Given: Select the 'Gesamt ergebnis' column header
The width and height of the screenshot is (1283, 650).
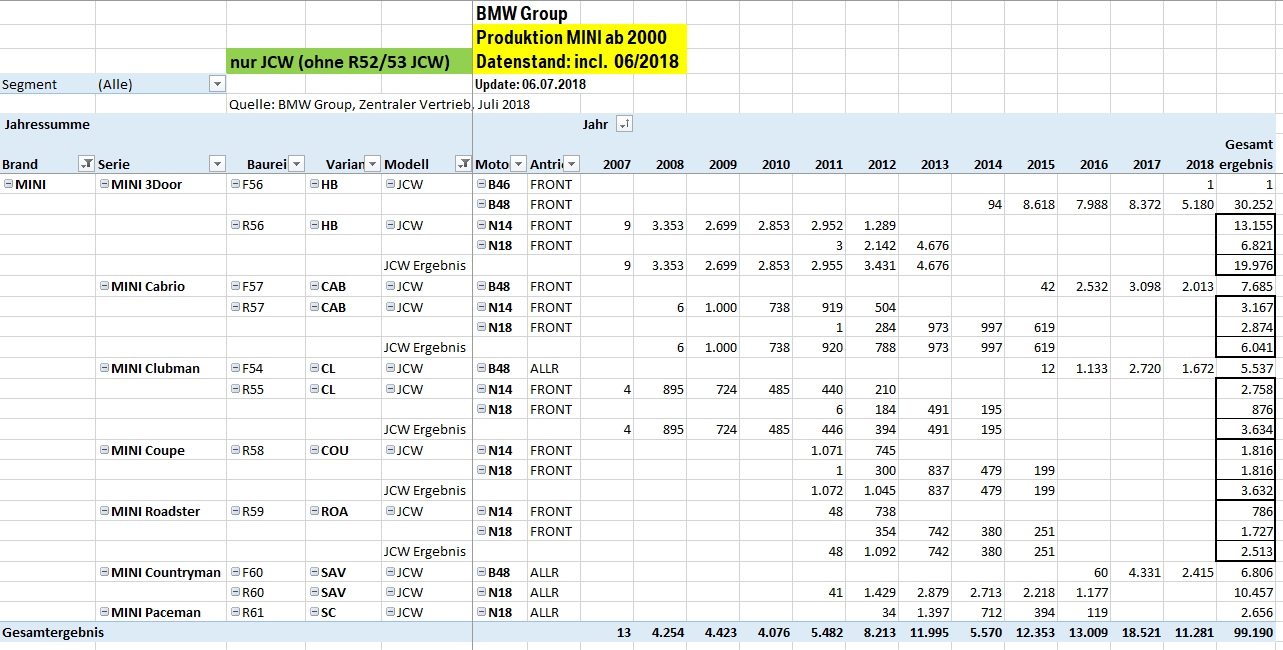Looking at the screenshot, I should coord(1246,154).
